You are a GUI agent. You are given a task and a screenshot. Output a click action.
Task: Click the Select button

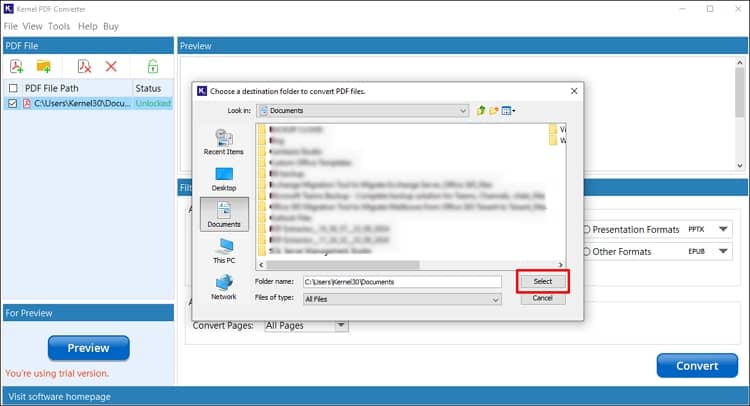tap(543, 282)
